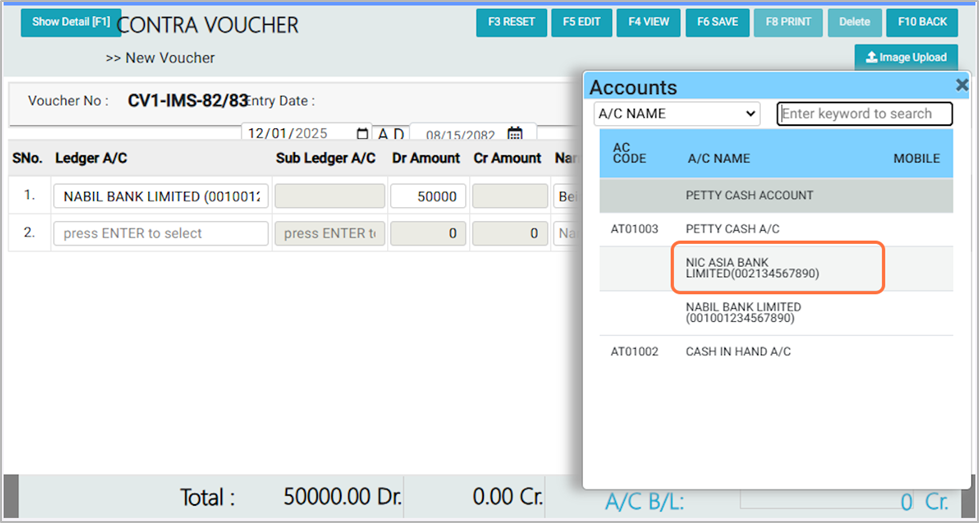
Task: Open F4 VIEW voucher list
Action: pos(649,22)
